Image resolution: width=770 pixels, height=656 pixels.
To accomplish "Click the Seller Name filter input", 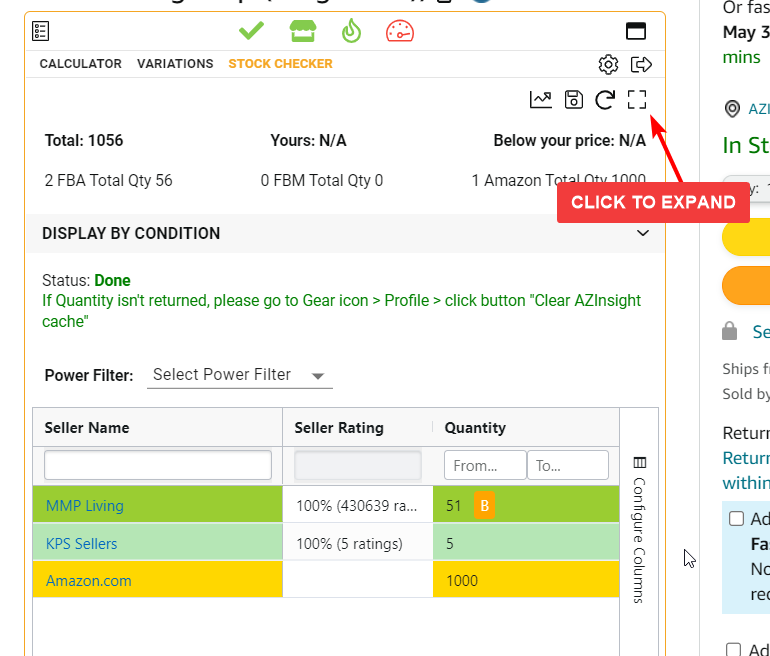I will [x=158, y=465].
